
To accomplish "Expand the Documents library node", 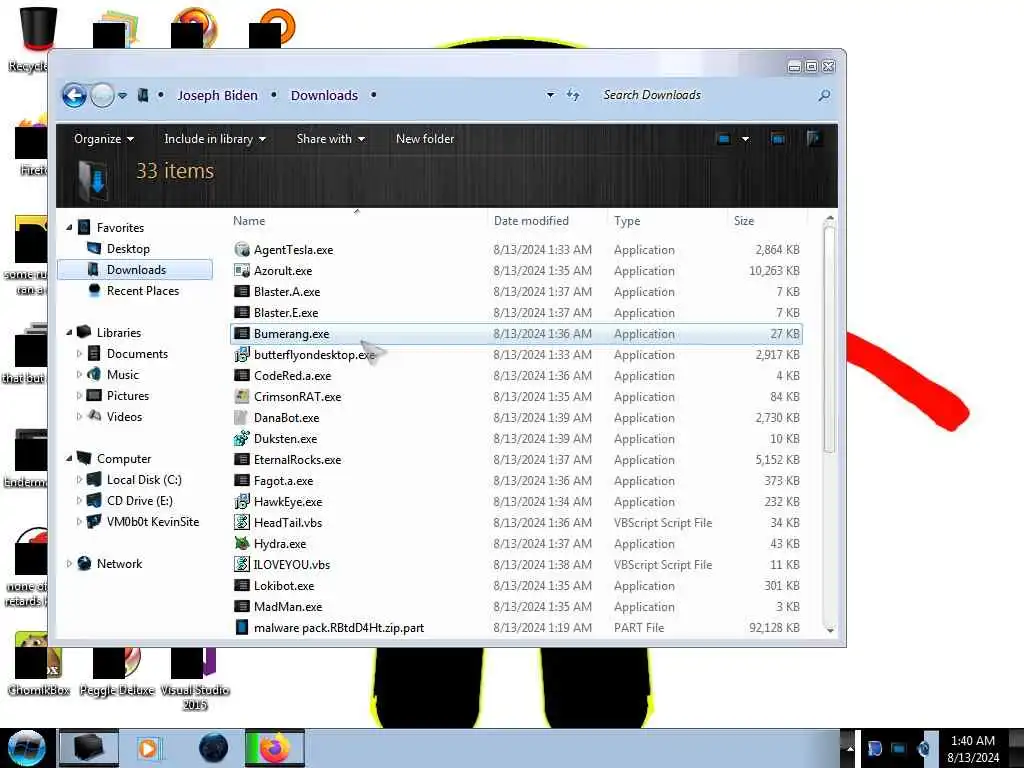I will point(79,353).
